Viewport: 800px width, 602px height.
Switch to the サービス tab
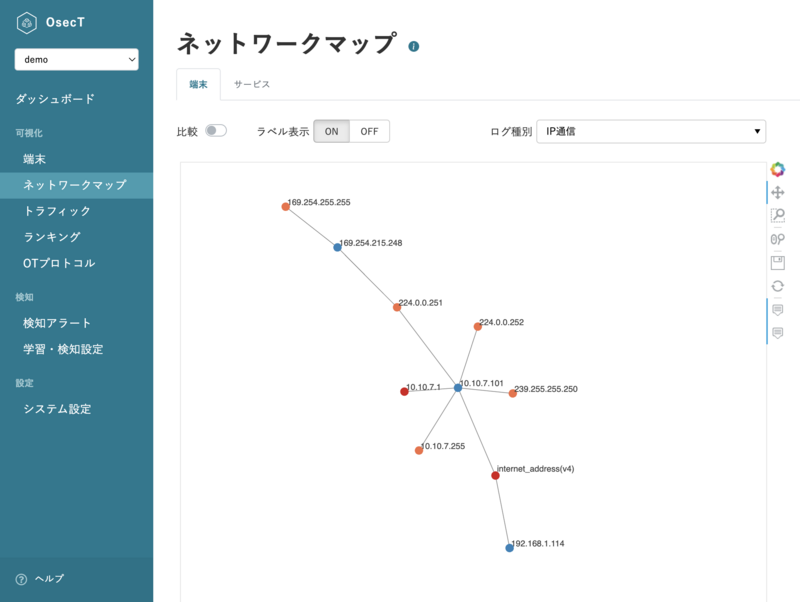coord(252,85)
